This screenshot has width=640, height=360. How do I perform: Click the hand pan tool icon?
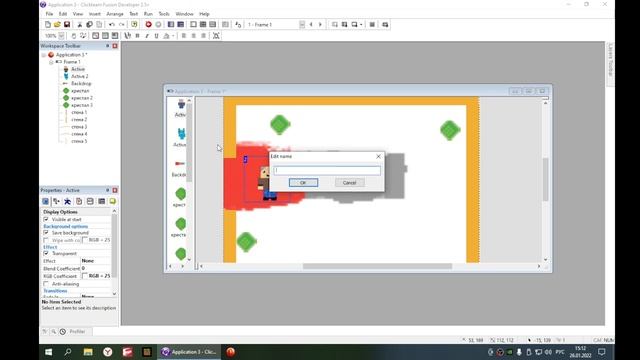[x=73, y=36]
